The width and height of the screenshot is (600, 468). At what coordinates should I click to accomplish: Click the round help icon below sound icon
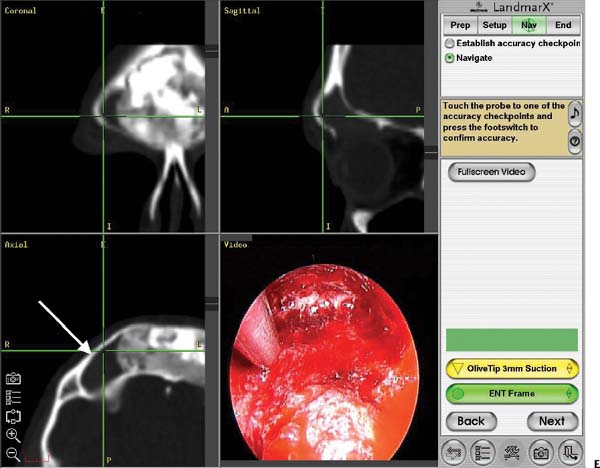coord(575,142)
